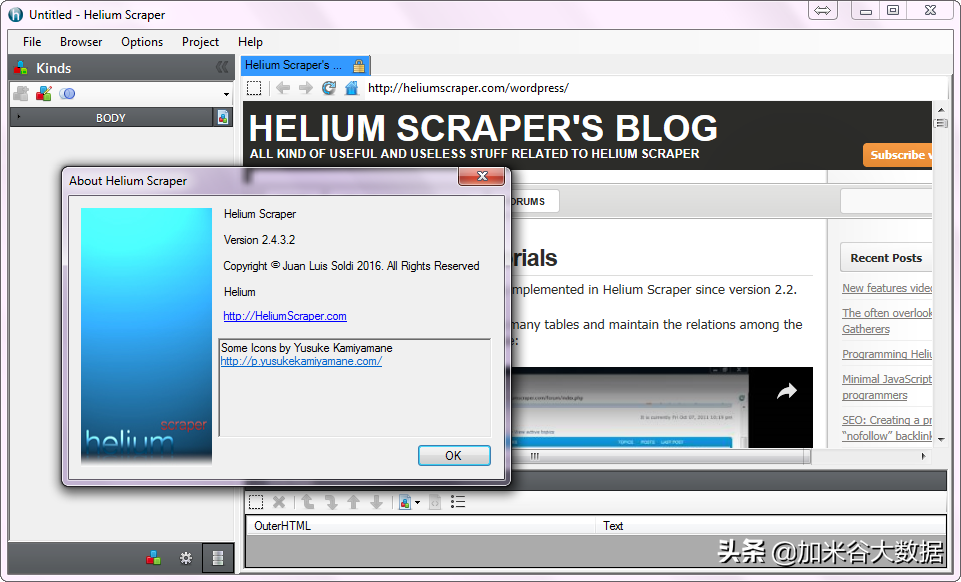Viewport: 961px width, 582px height.
Task: Click the bullet list icon in selection toolbar
Action: tap(458, 502)
